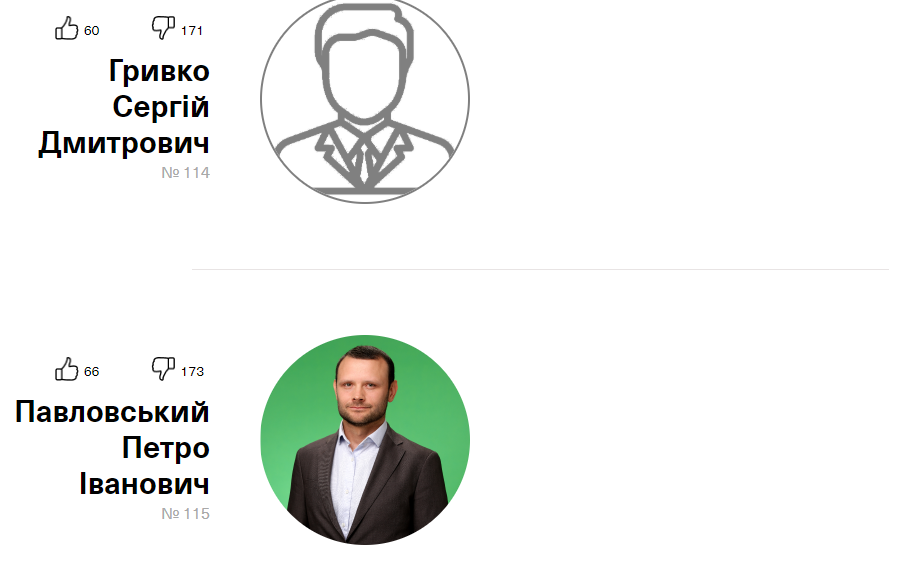Click the first name Сергій
This screenshot has height=569, width=916.
pyautogui.click(x=161, y=107)
